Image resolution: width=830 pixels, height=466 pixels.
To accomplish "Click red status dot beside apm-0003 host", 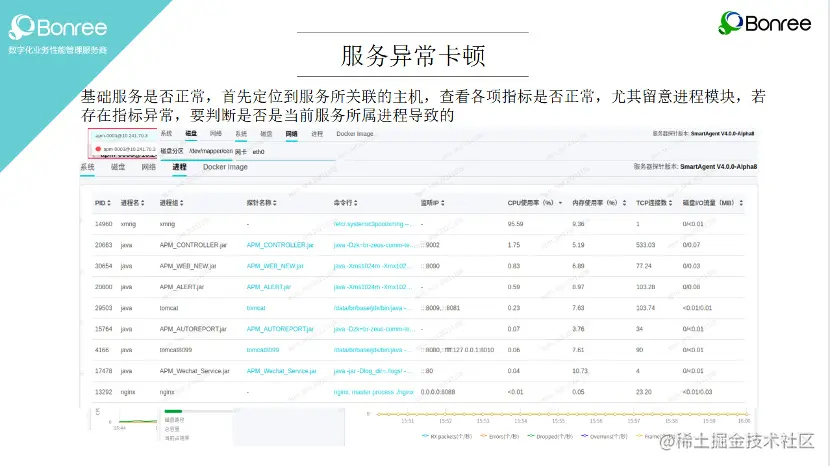I will click(x=98, y=149).
